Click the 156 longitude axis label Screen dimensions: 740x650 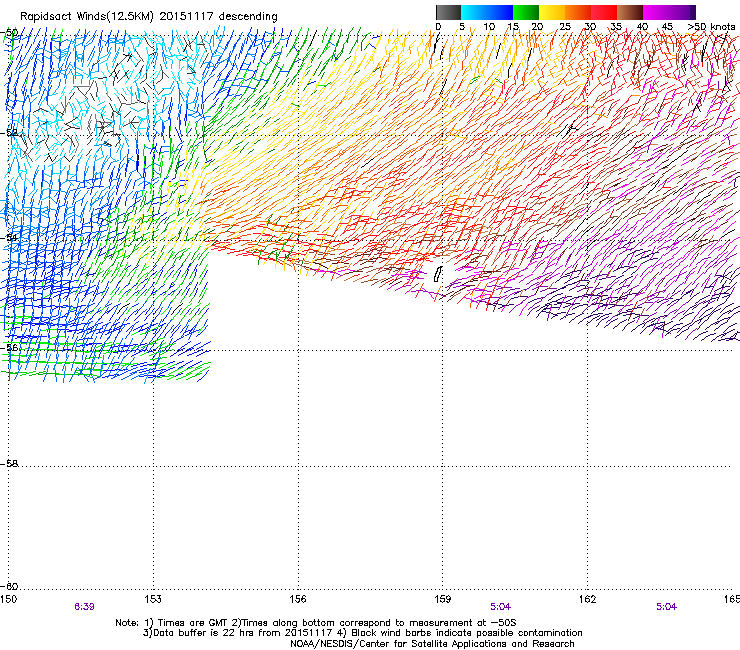pyautogui.click(x=298, y=599)
